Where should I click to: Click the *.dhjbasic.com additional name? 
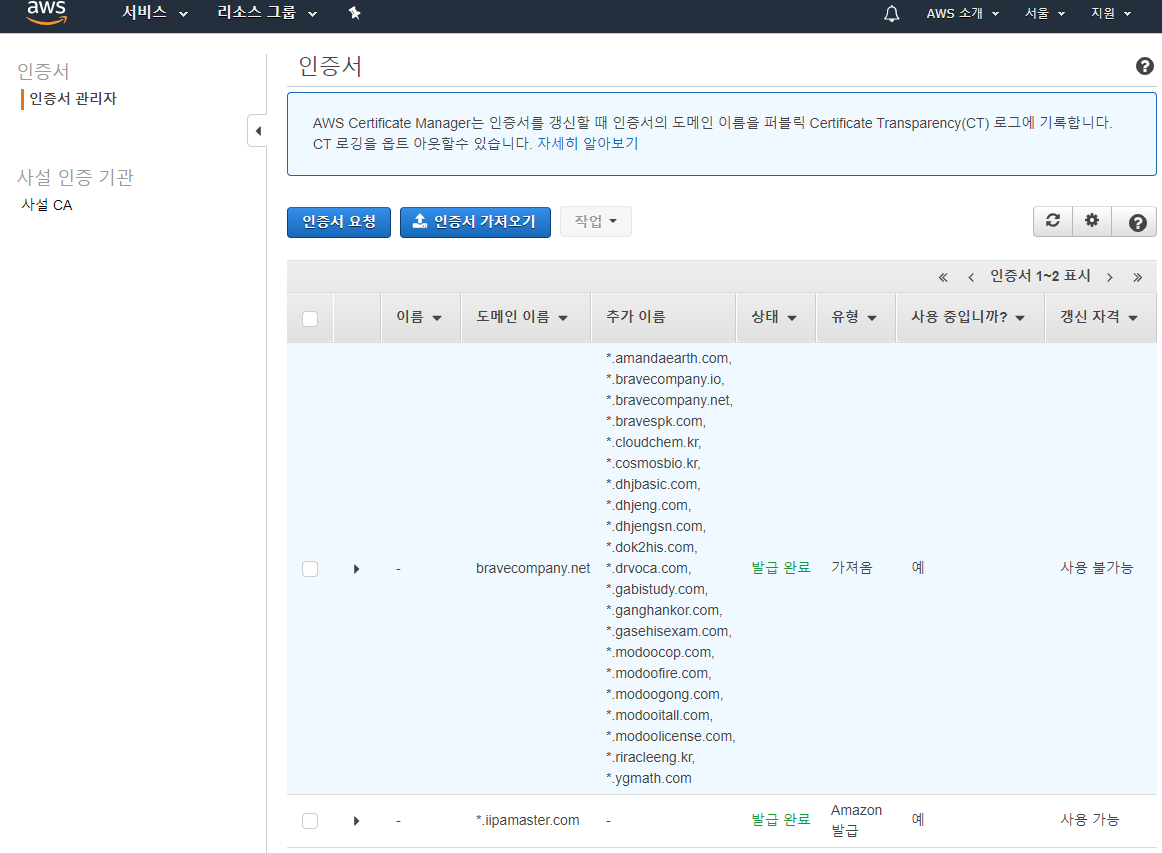[653, 485]
